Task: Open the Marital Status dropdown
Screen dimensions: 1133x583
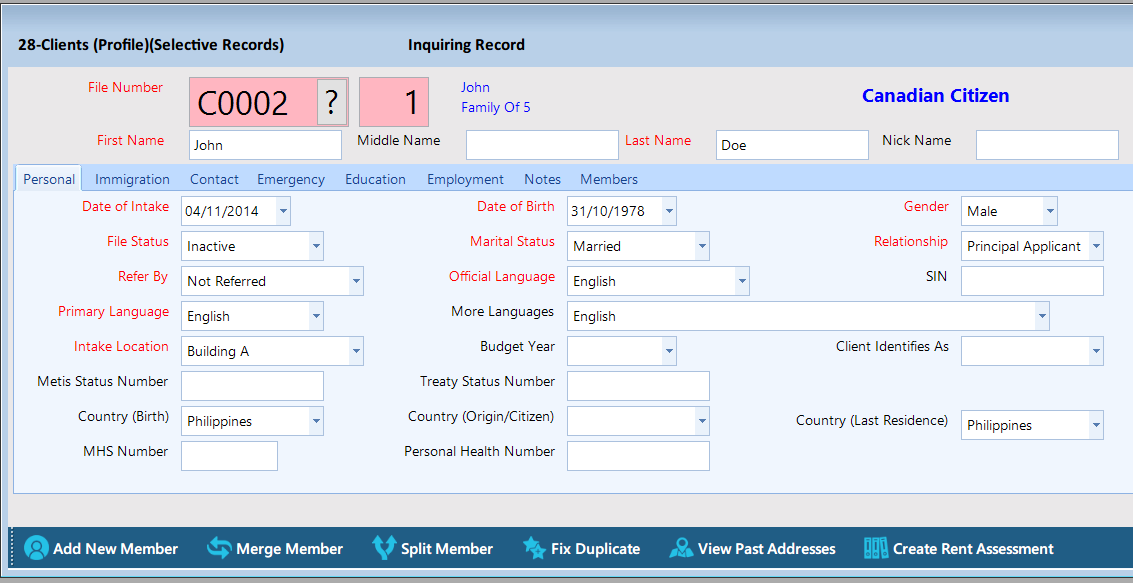Action: click(702, 246)
